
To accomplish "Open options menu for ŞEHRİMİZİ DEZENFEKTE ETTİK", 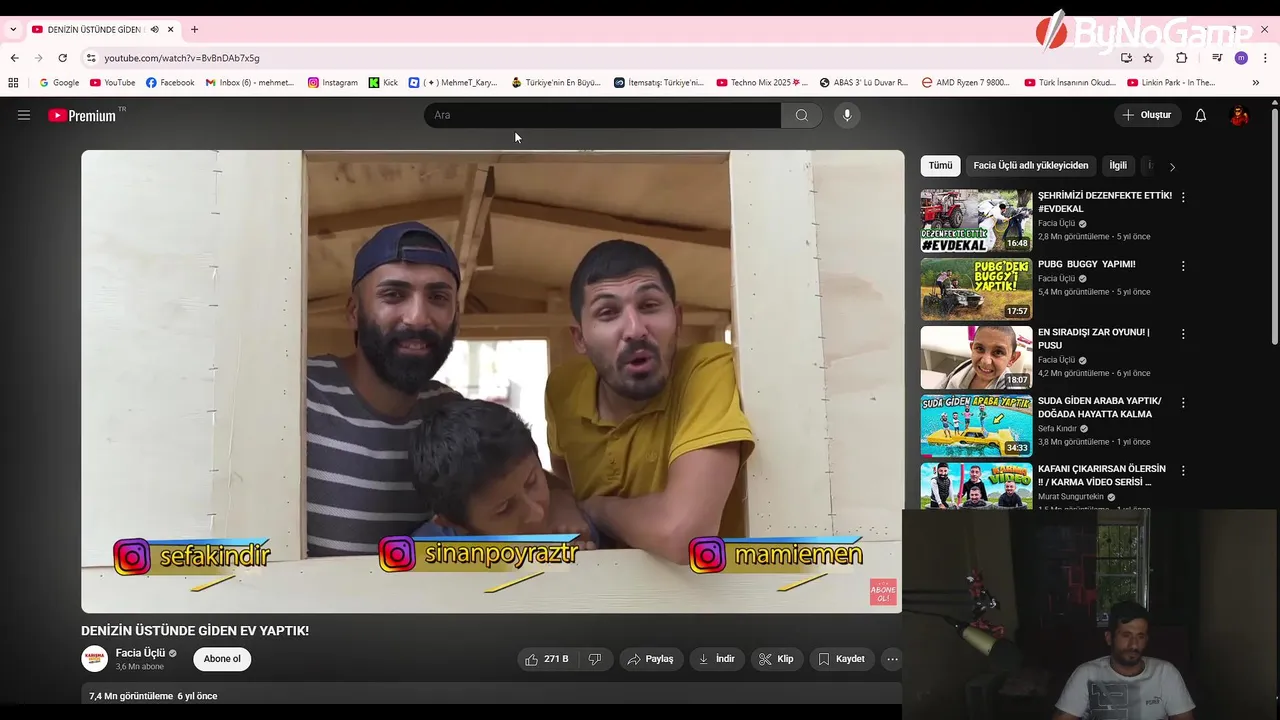I will click(x=1183, y=197).
